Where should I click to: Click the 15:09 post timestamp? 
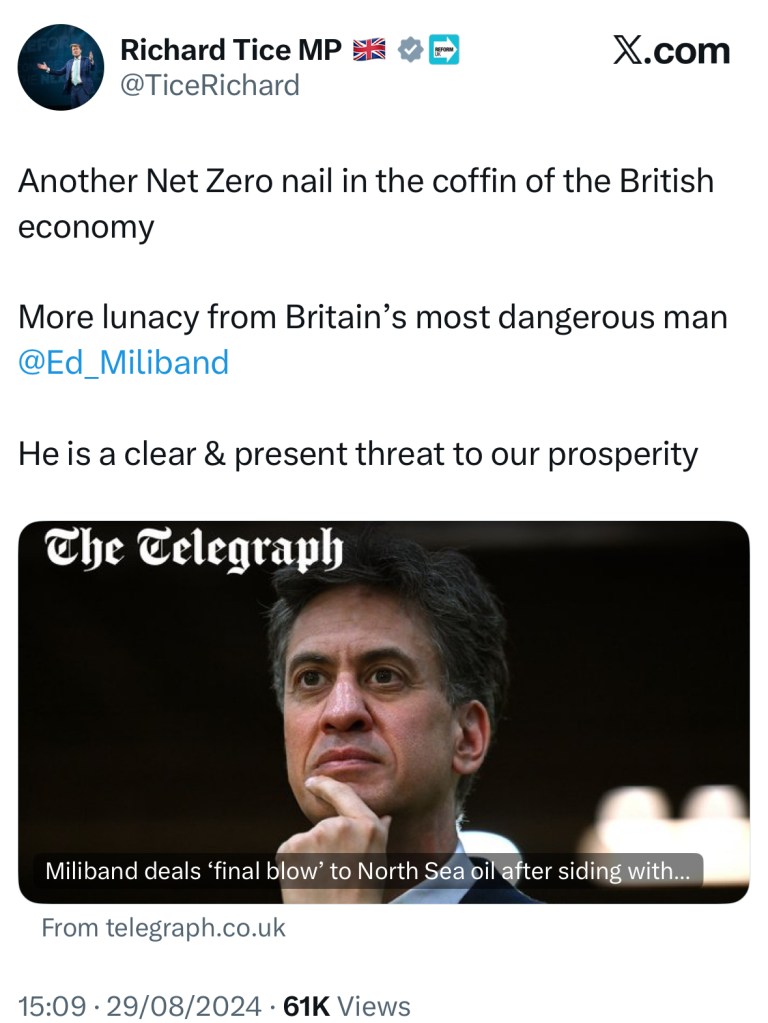pyautogui.click(x=52, y=1005)
